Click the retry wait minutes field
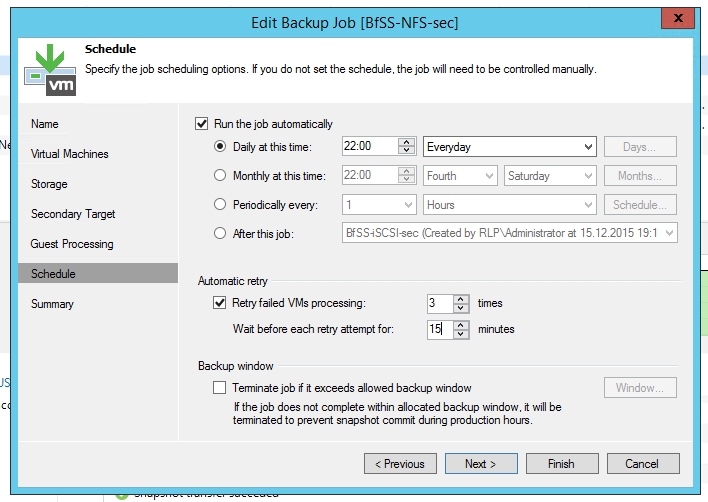The width and height of the screenshot is (708, 502). [438, 329]
